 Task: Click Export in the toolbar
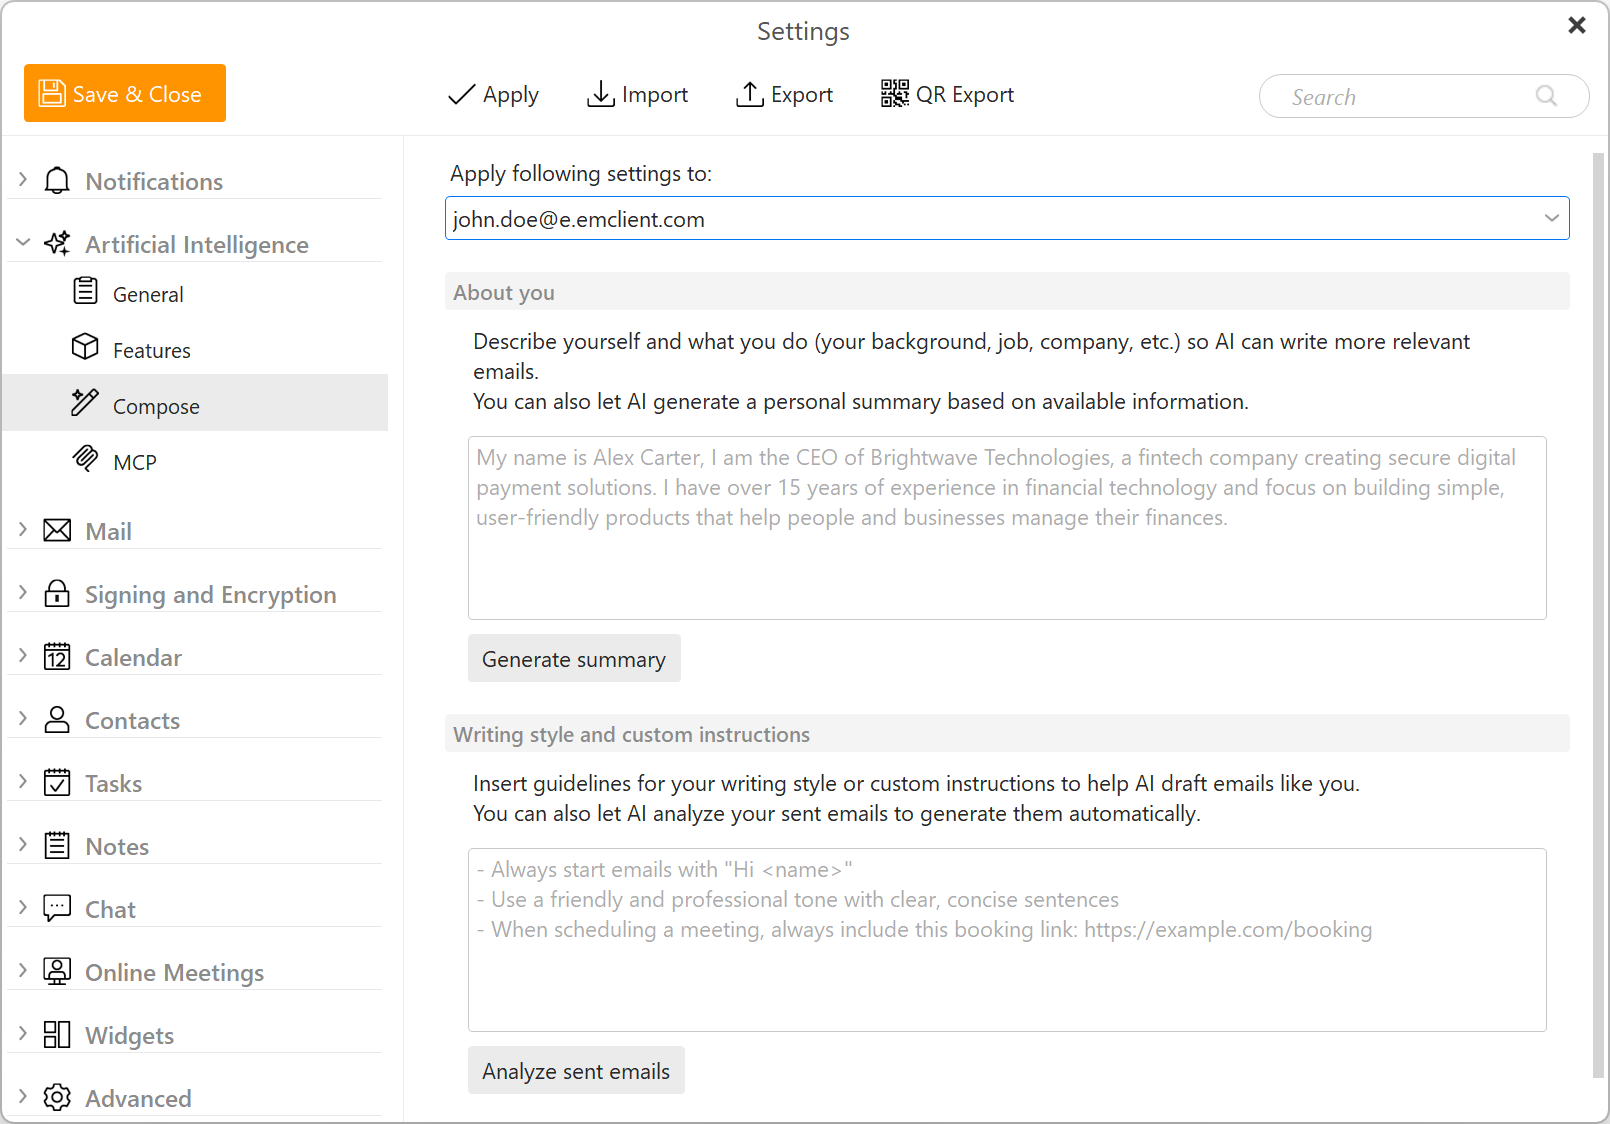(784, 94)
